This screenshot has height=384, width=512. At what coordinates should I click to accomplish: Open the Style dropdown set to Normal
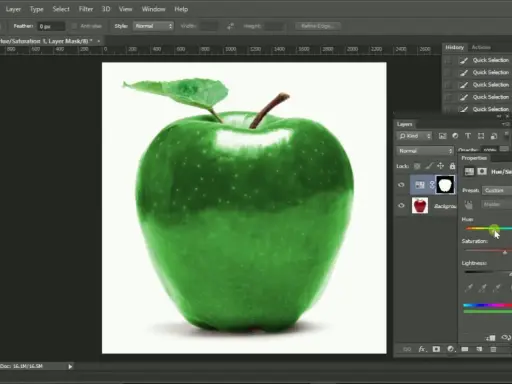pyautogui.click(x=154, y=26)
